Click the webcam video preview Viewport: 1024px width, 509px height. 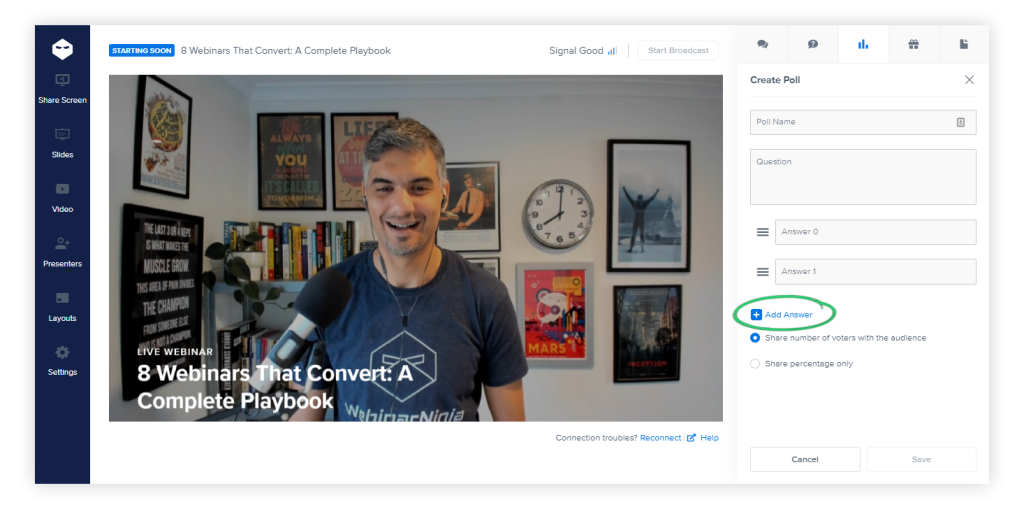pos(415,248)
